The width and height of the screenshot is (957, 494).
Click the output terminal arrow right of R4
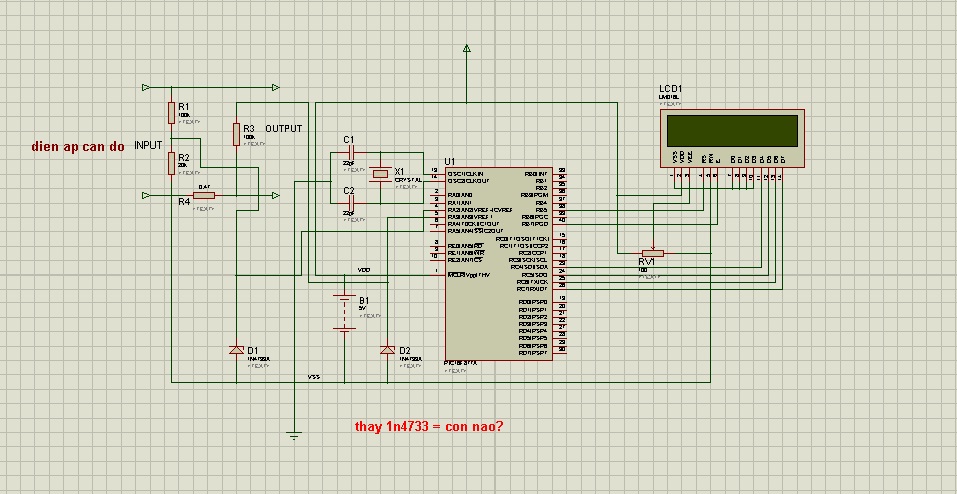tap(275, 196)
